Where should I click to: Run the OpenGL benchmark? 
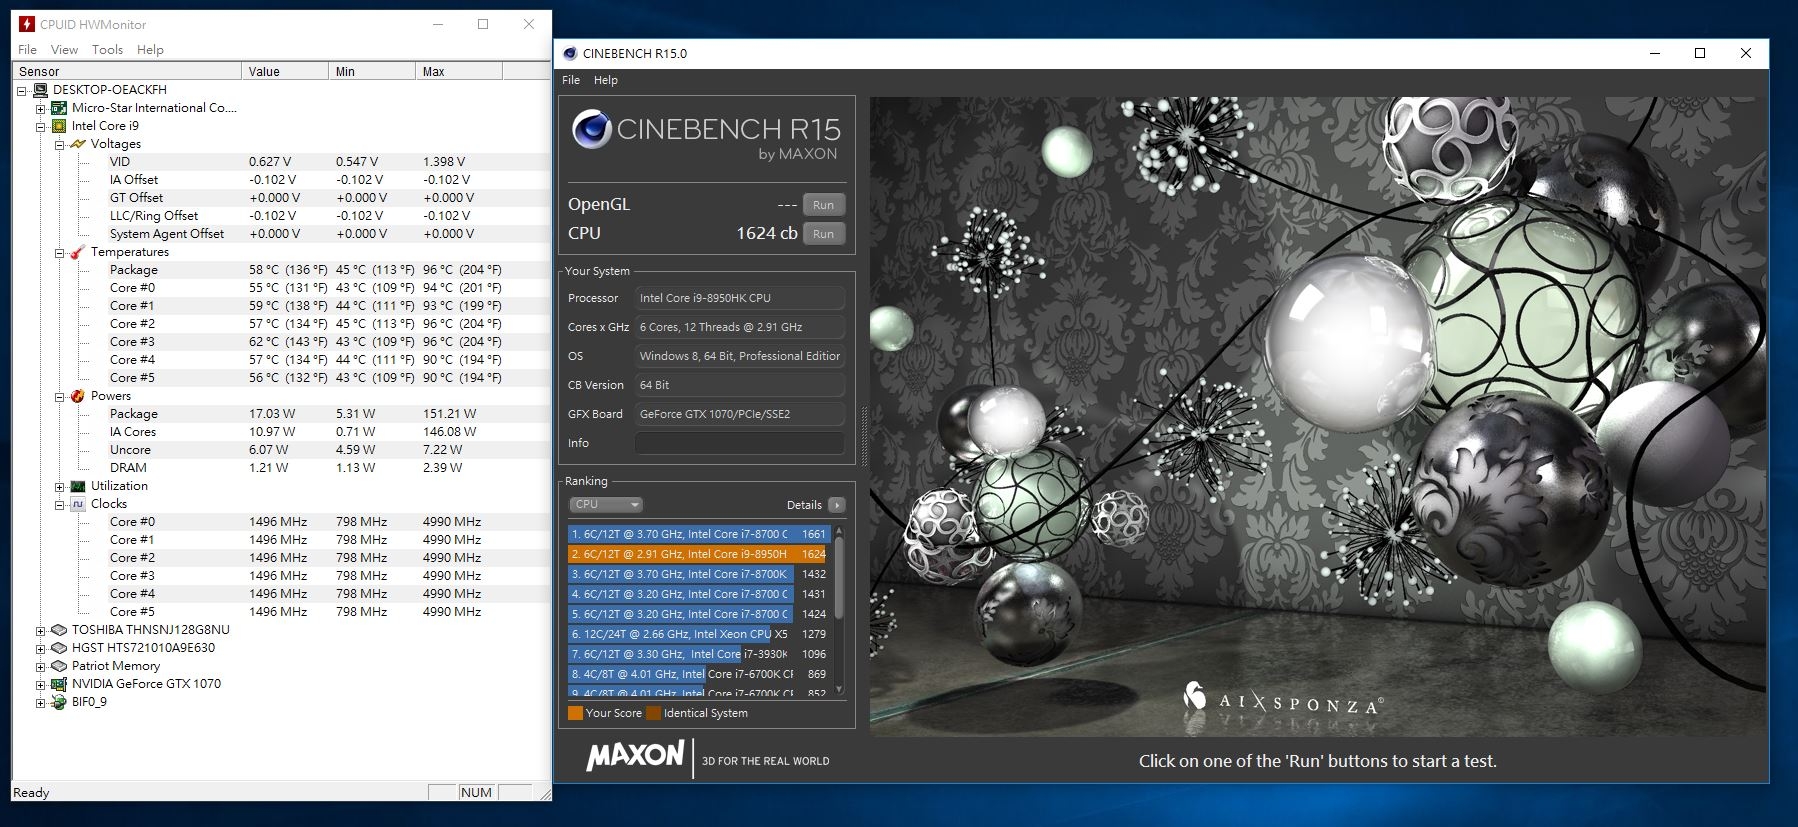click(823, 205)
